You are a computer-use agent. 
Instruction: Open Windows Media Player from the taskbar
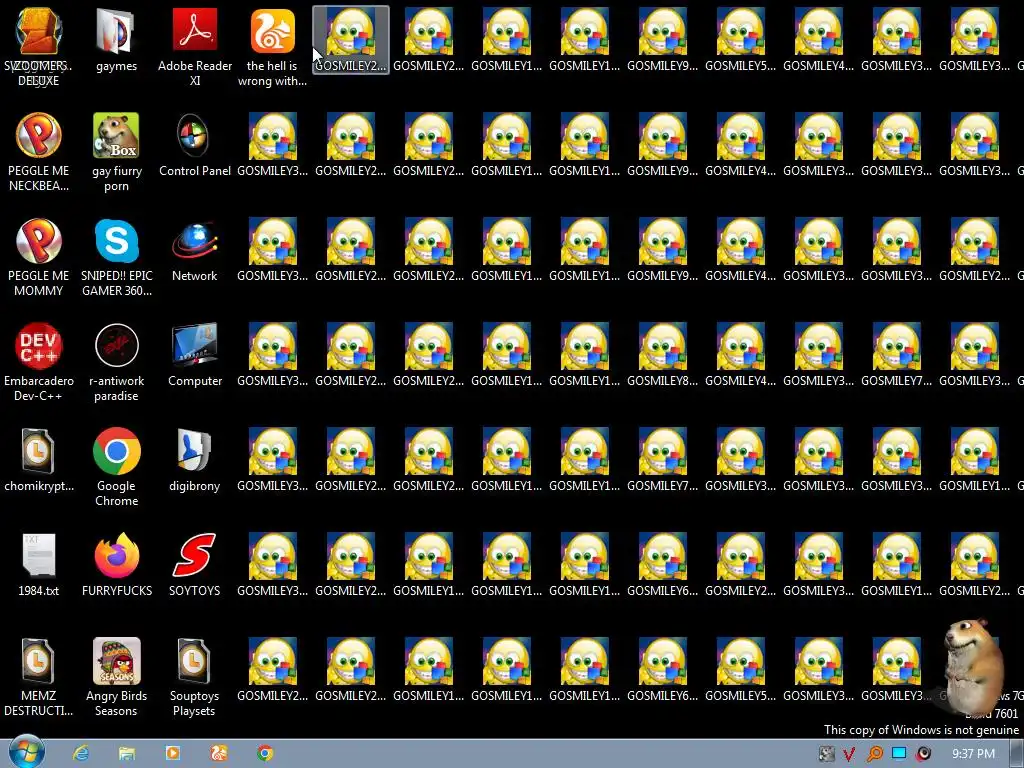173,754
